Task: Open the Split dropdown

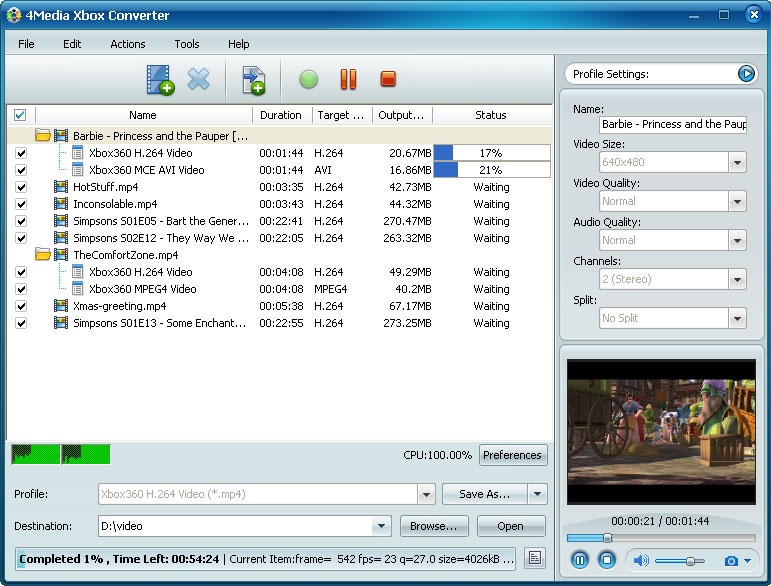Action: (x=737, y=318)
